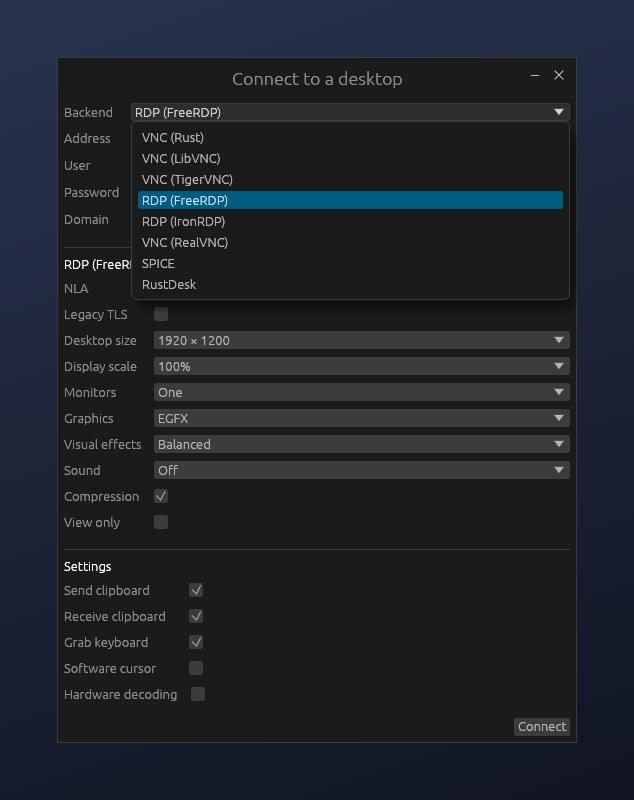Open the Graphics EGFX dropdown

pyautogui.click(x=362, y=418)
